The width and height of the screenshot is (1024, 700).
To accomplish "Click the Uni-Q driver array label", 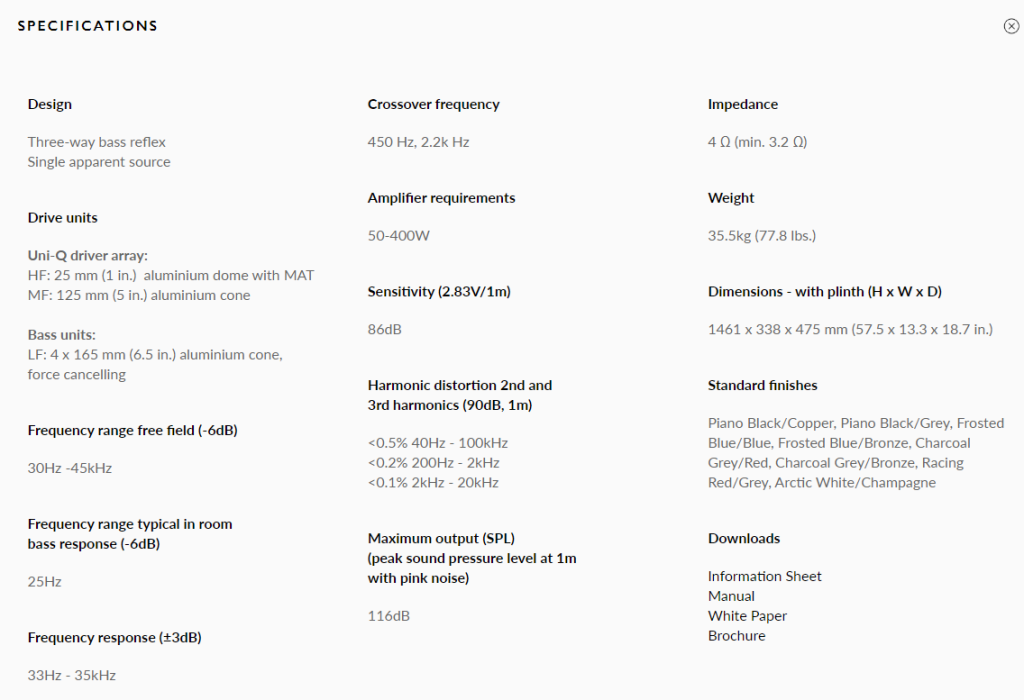I will [88, 255].
